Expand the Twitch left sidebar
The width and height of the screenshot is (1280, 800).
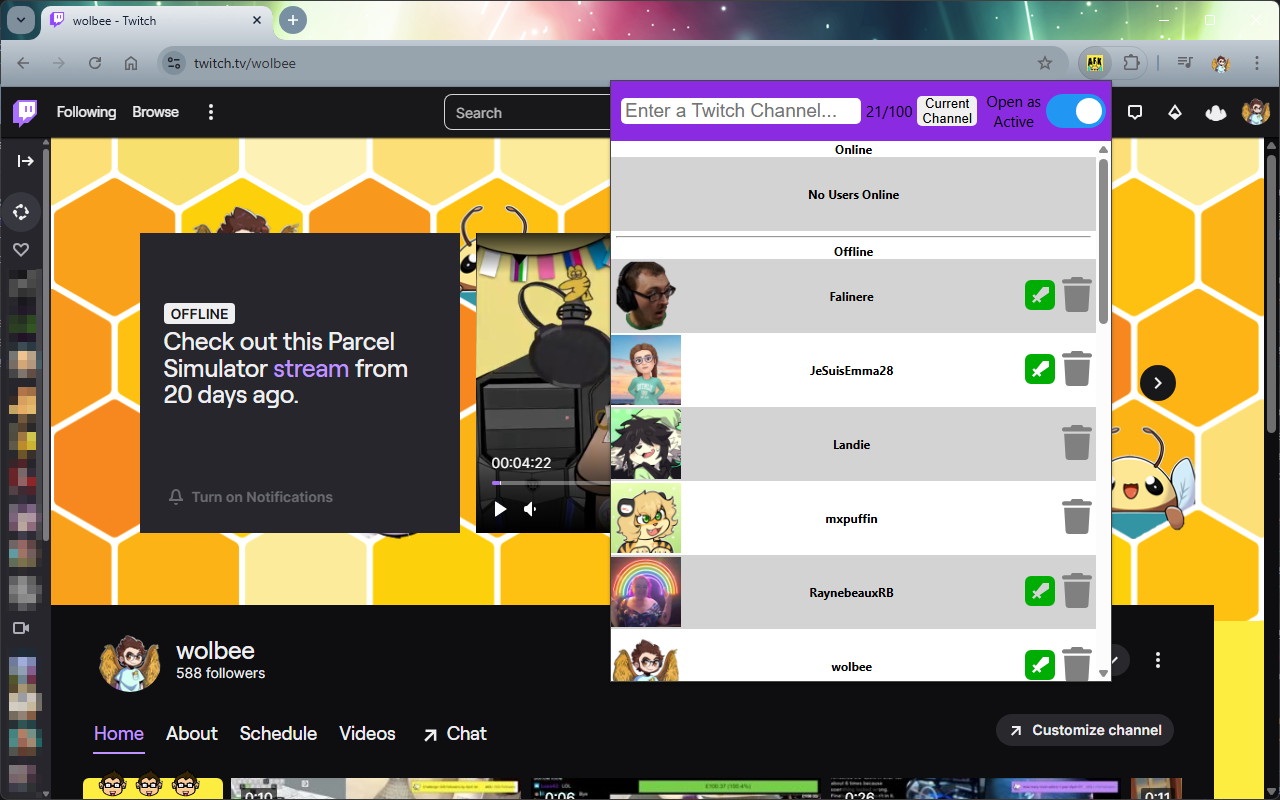[x=26, y=161]
